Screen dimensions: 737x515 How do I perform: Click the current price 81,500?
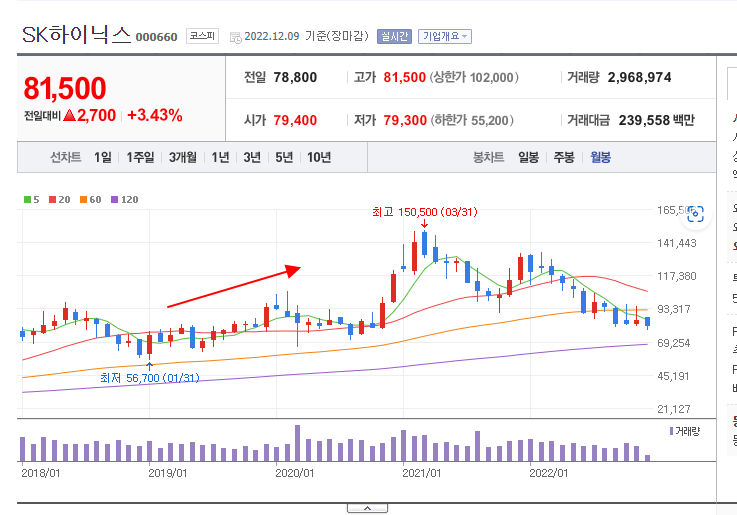65,88
